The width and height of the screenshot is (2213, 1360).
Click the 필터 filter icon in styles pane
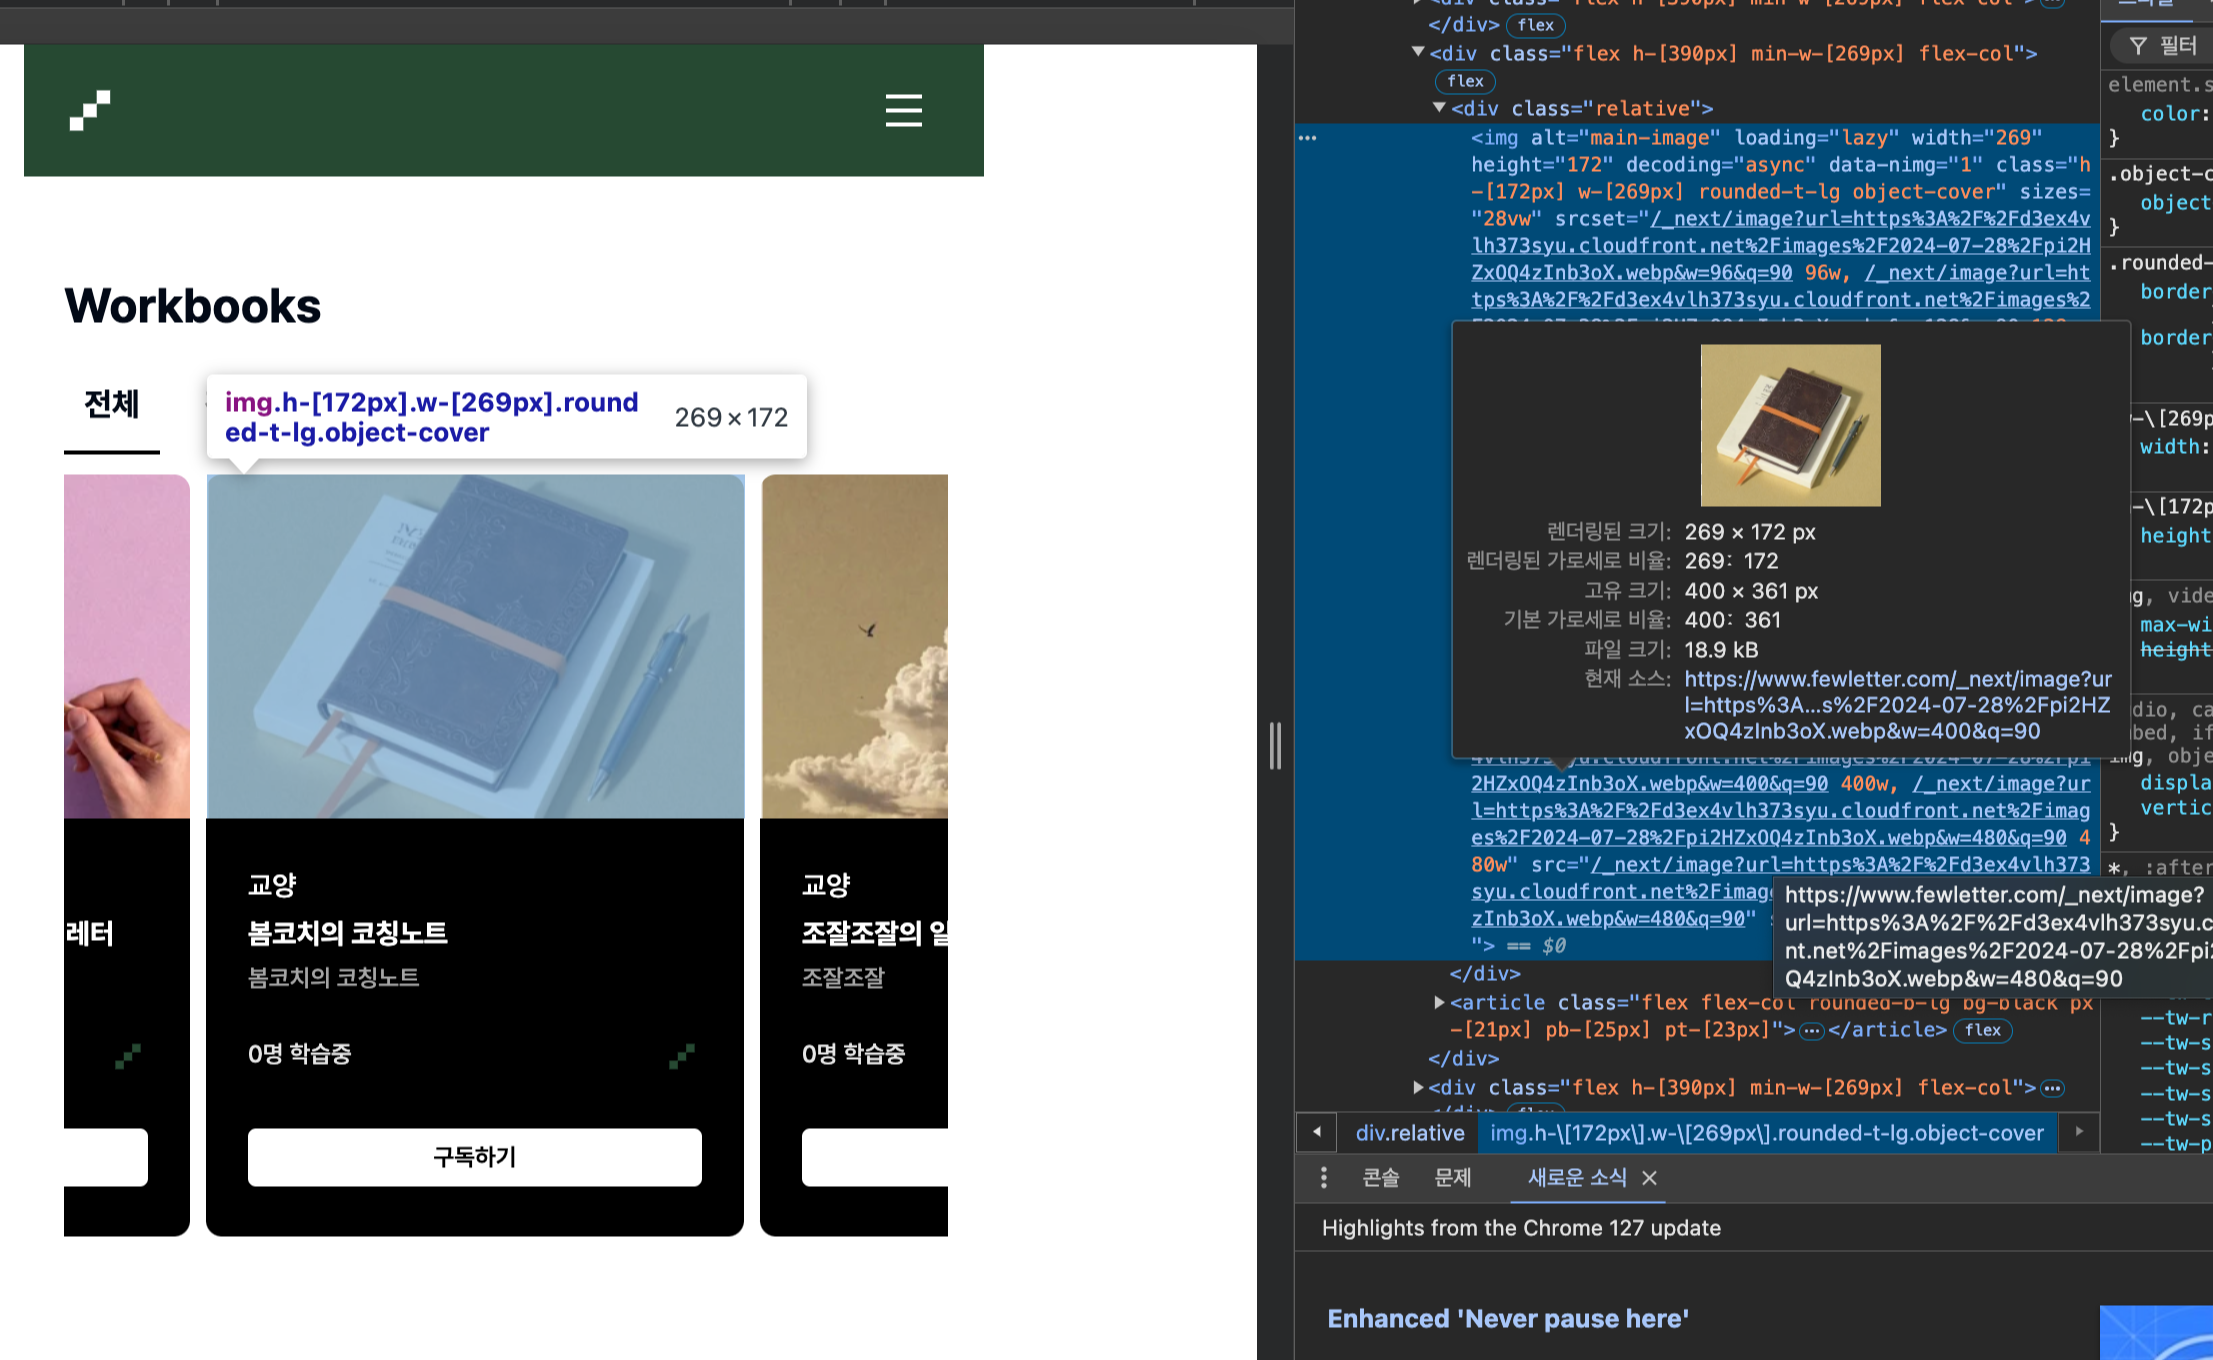[2138, 46]
